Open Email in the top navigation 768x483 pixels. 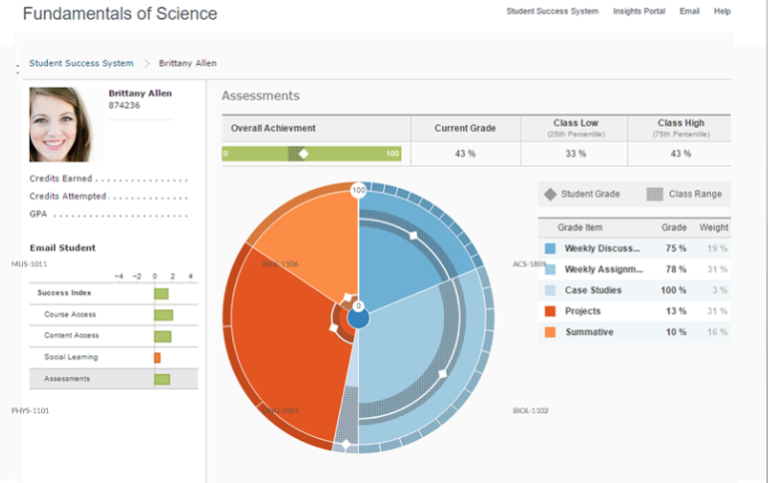click(x=689, y=12)
